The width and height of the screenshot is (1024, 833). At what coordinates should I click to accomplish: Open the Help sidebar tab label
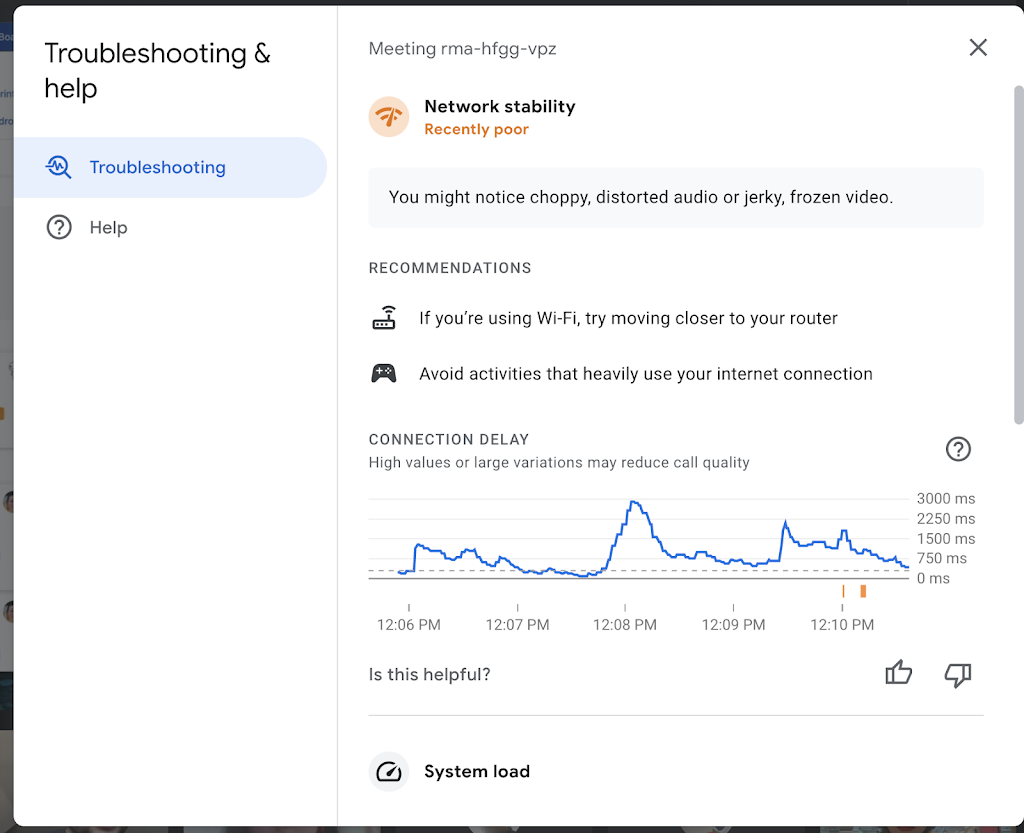pyautogui.click(x=108, y=227)
